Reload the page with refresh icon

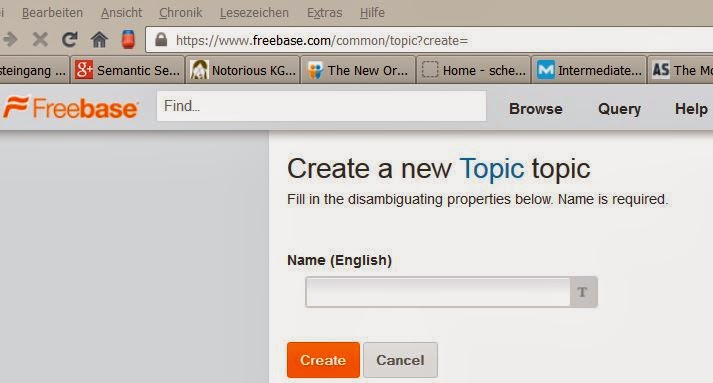[70, 40]
